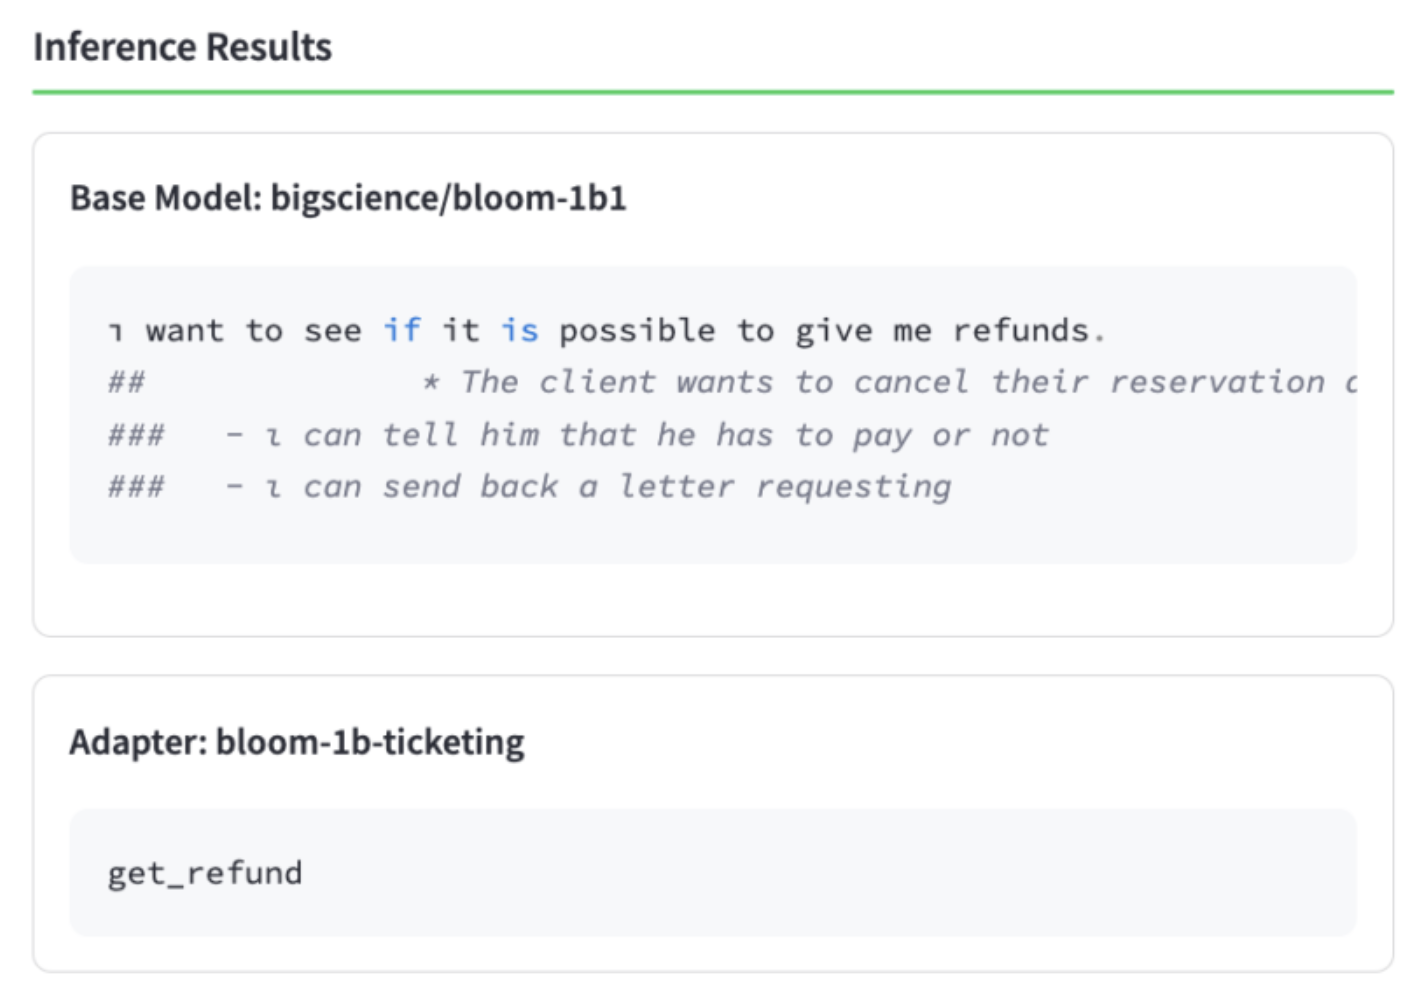Viewport: 1410px width, 996px height.
Task: Click the word "reservation" in the comment line
Action: [1216, 382]
